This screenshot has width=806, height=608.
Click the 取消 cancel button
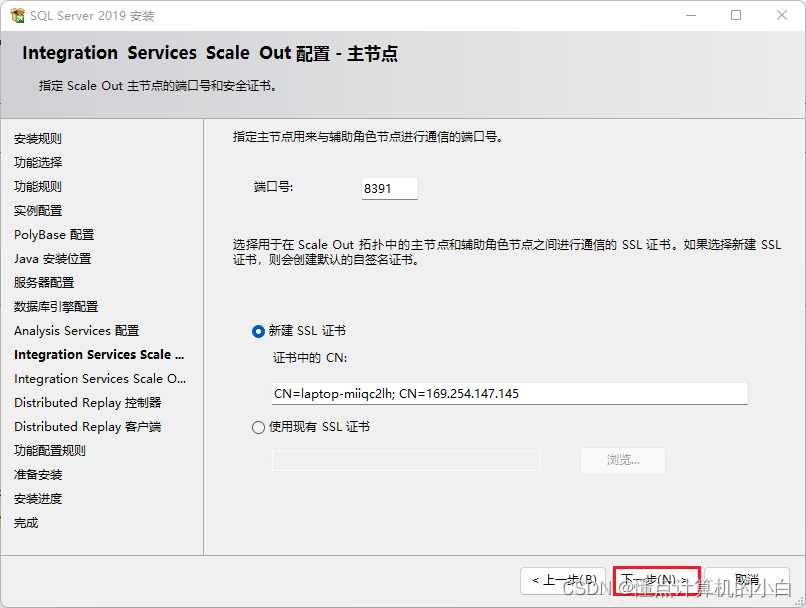(747, 581)
